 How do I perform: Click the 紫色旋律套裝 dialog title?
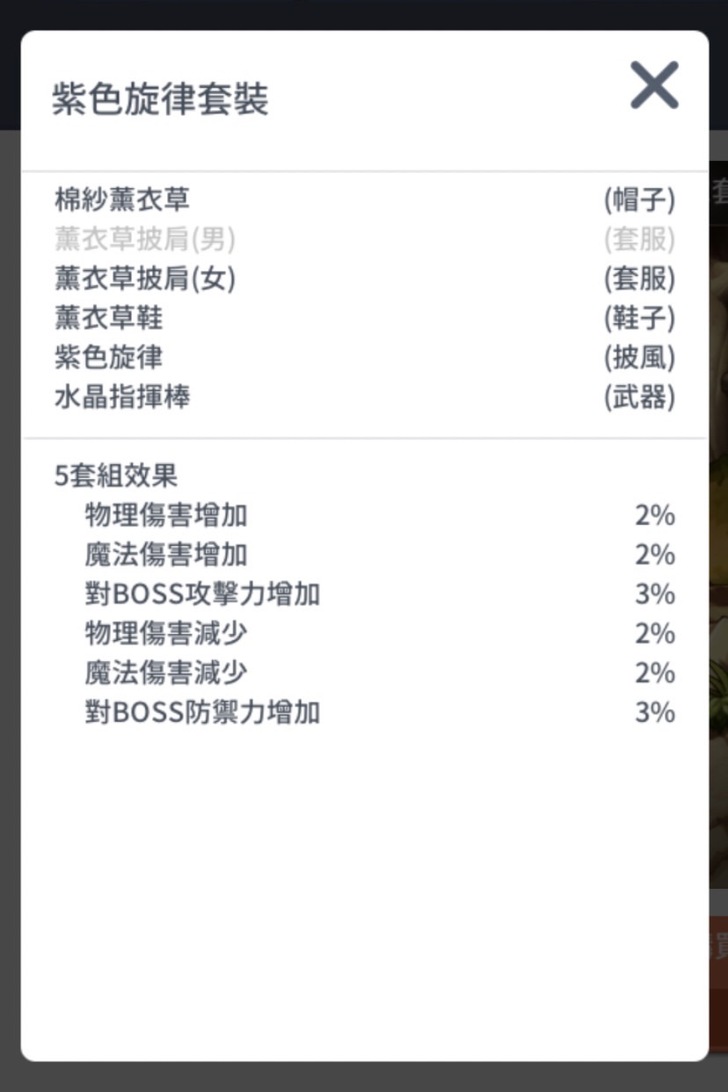tap(160, 100)
